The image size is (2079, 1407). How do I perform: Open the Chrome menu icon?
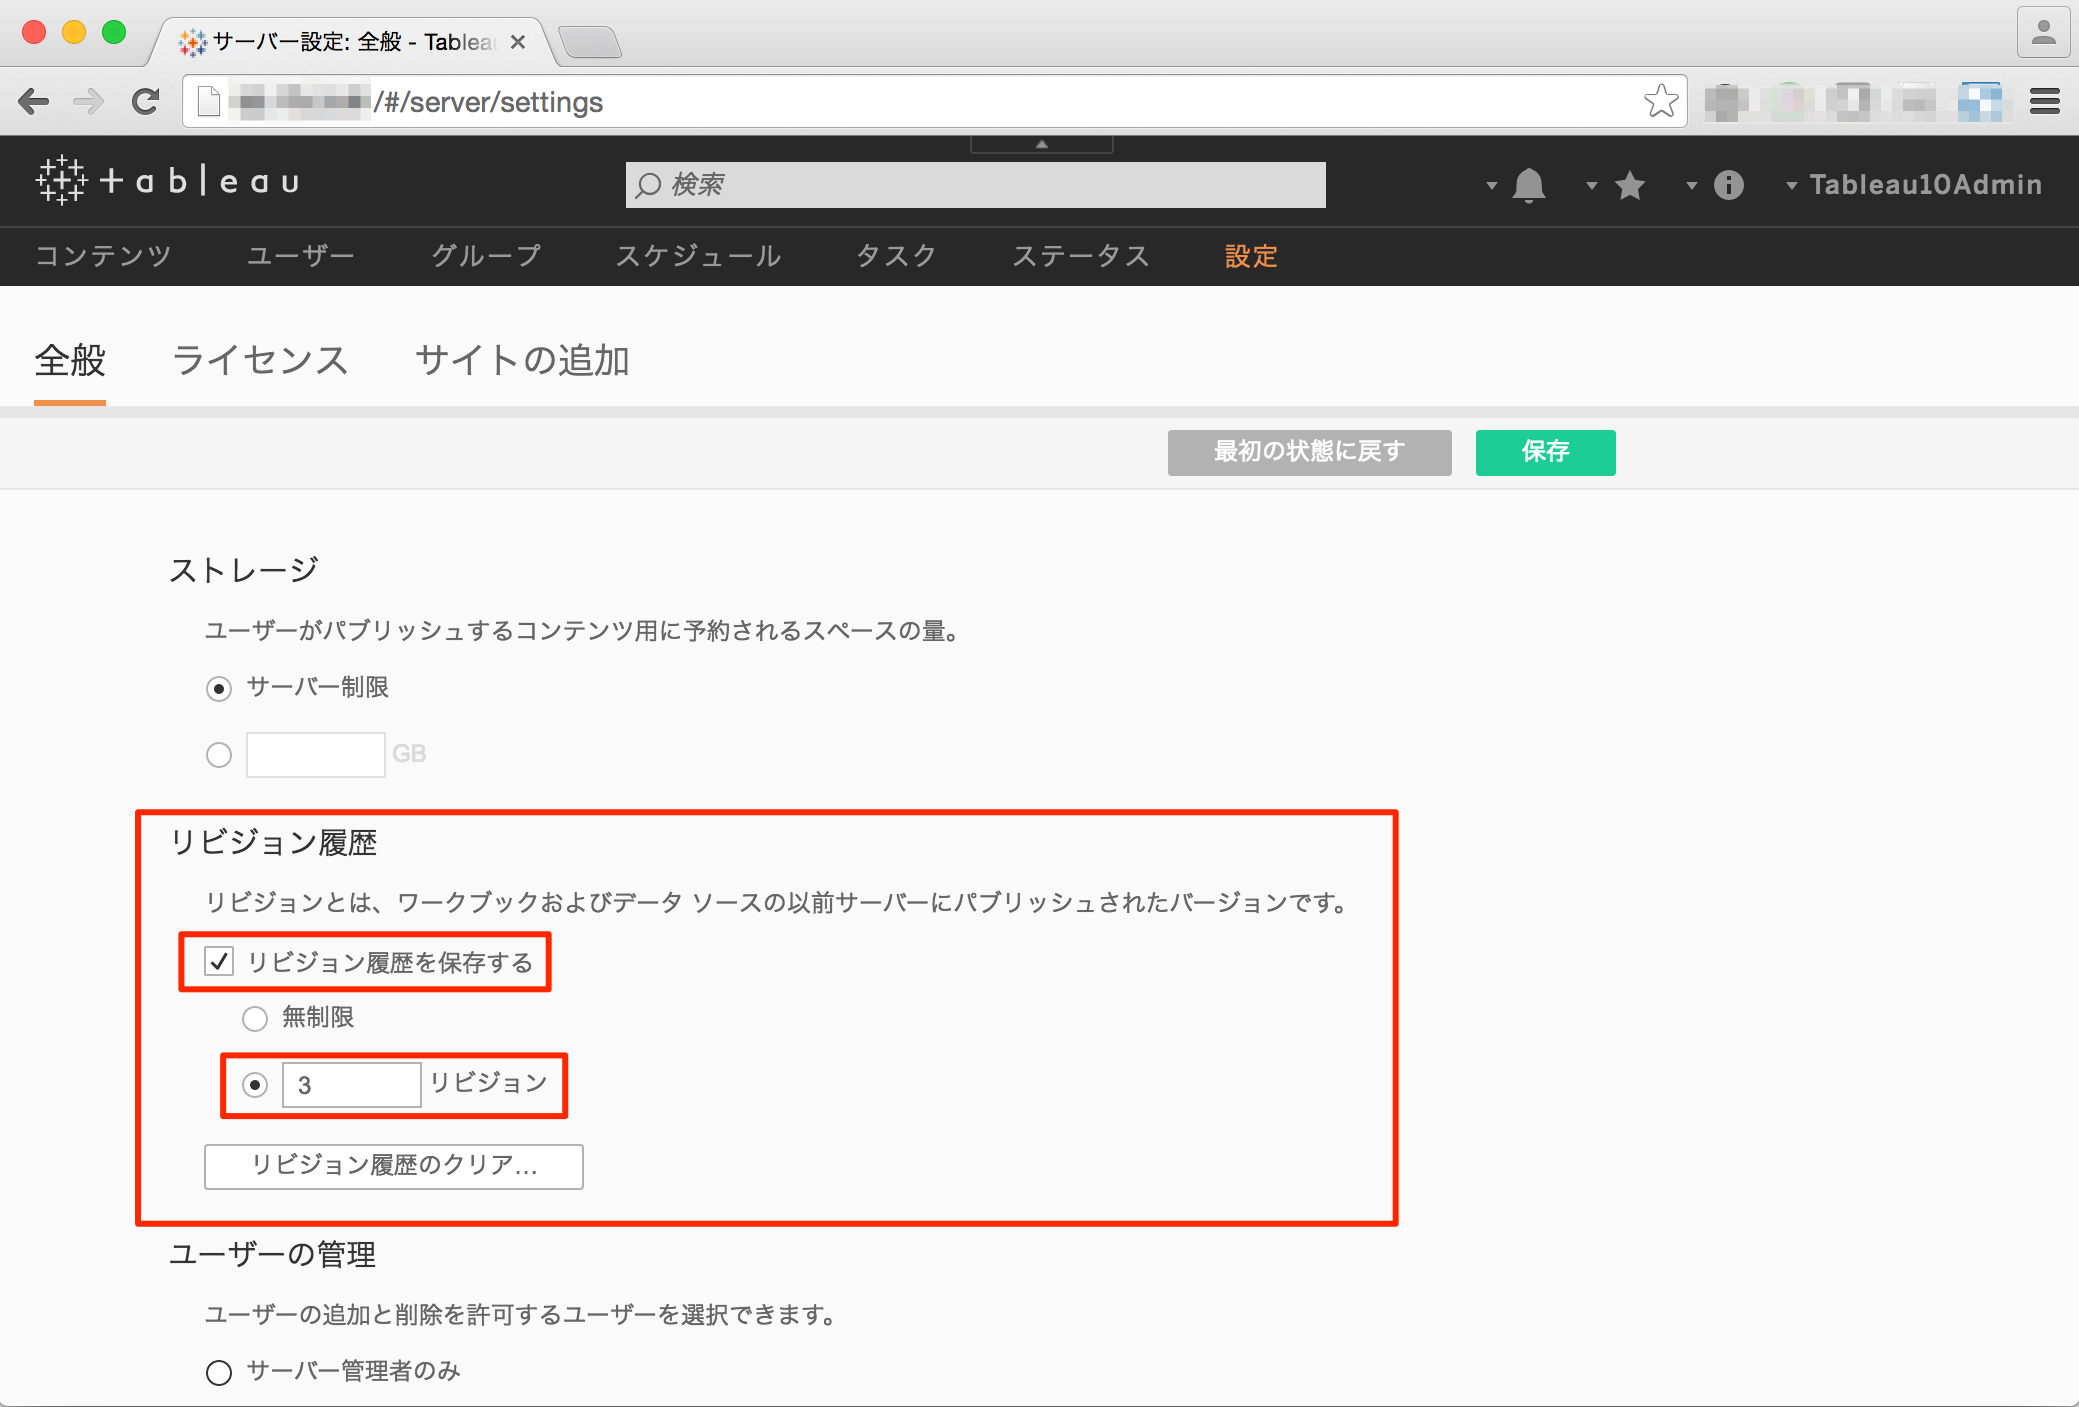click(2045, 101)
